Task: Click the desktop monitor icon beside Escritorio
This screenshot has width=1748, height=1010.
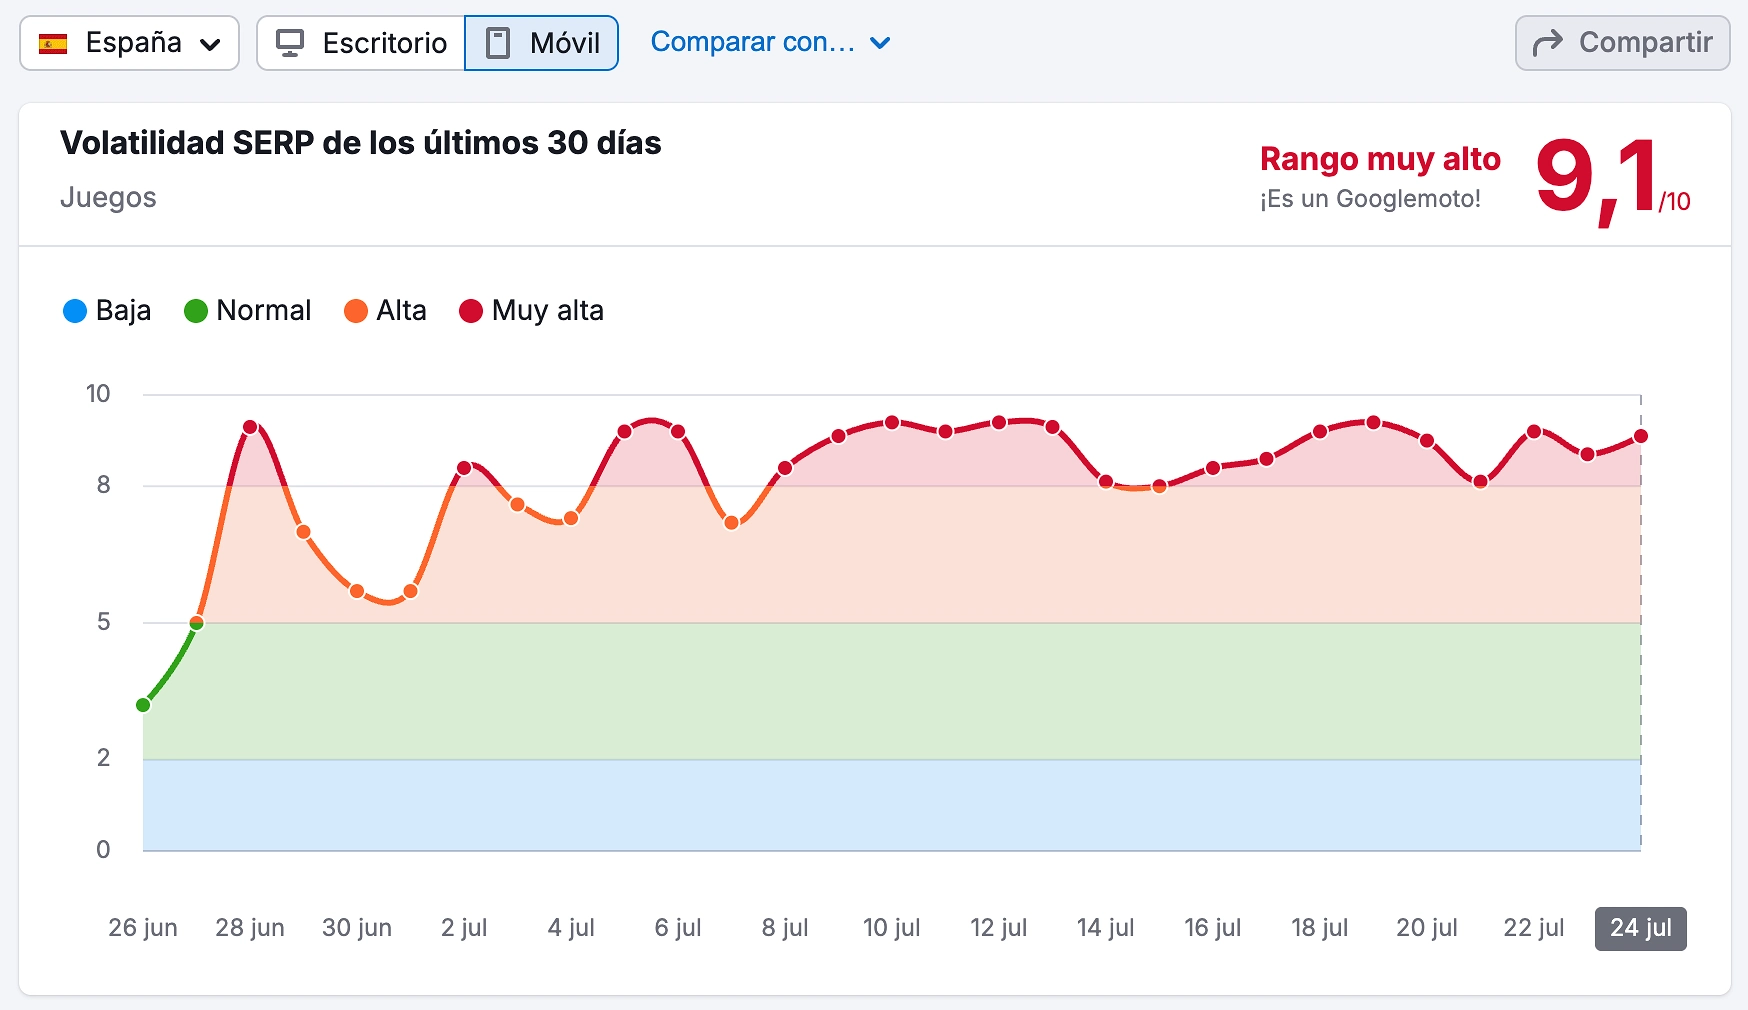Action: pyautogui.click(x=292, y=43)
